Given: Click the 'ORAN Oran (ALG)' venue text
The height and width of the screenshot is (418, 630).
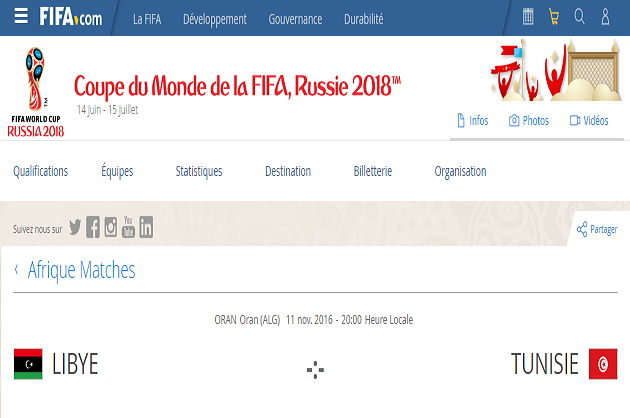Looking at the screenshot, I should tap(247, 320).
